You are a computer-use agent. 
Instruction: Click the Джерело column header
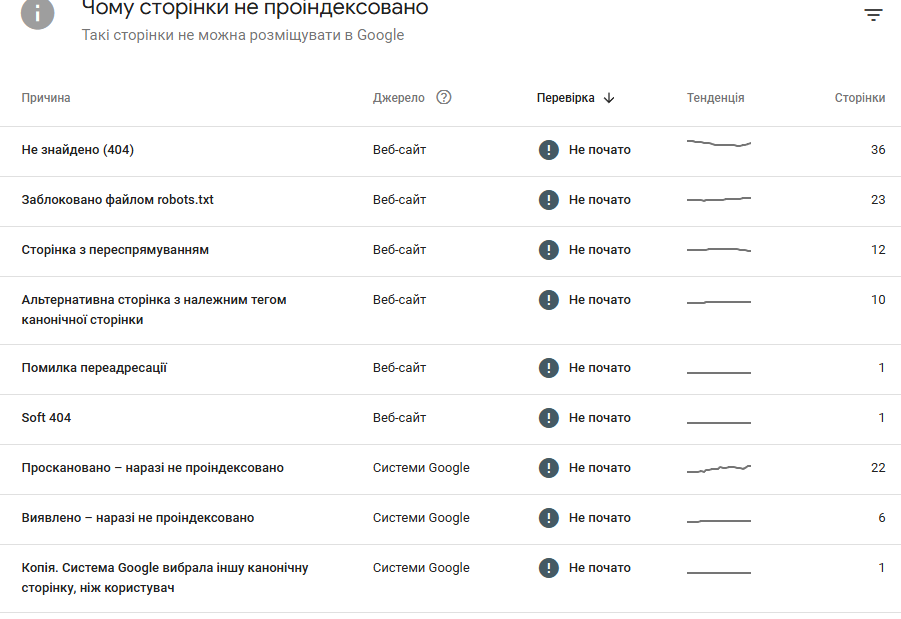(x=398, y=98)
